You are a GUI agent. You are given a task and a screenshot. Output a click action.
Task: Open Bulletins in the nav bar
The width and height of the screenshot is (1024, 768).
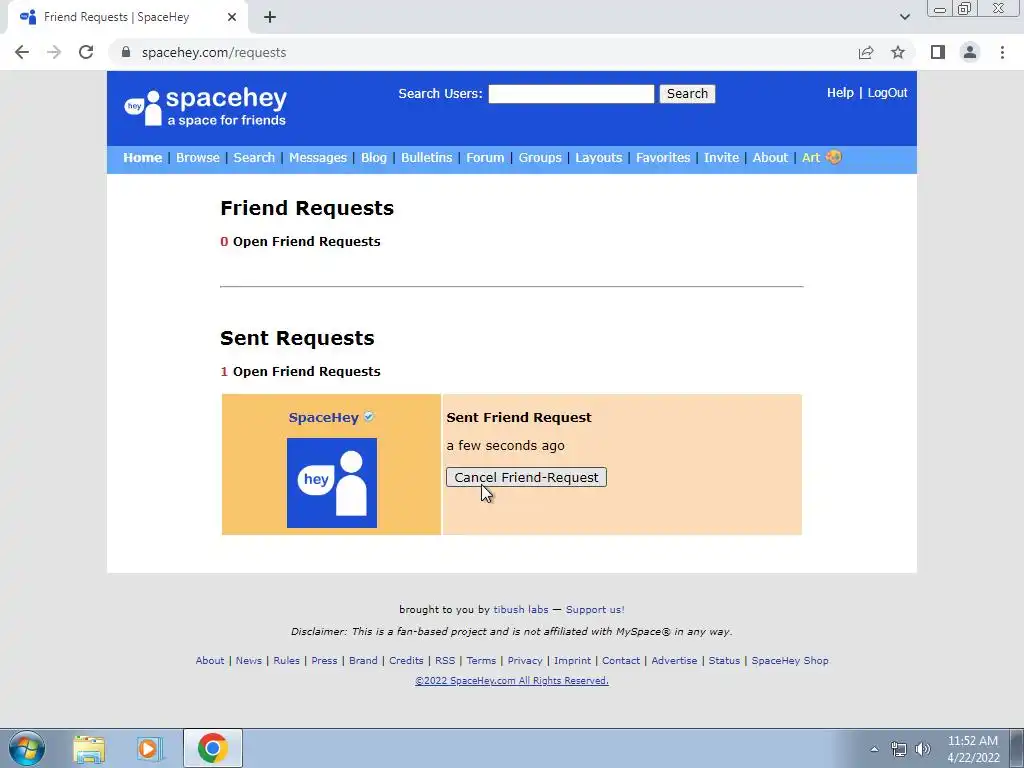[x=426, y=157]
